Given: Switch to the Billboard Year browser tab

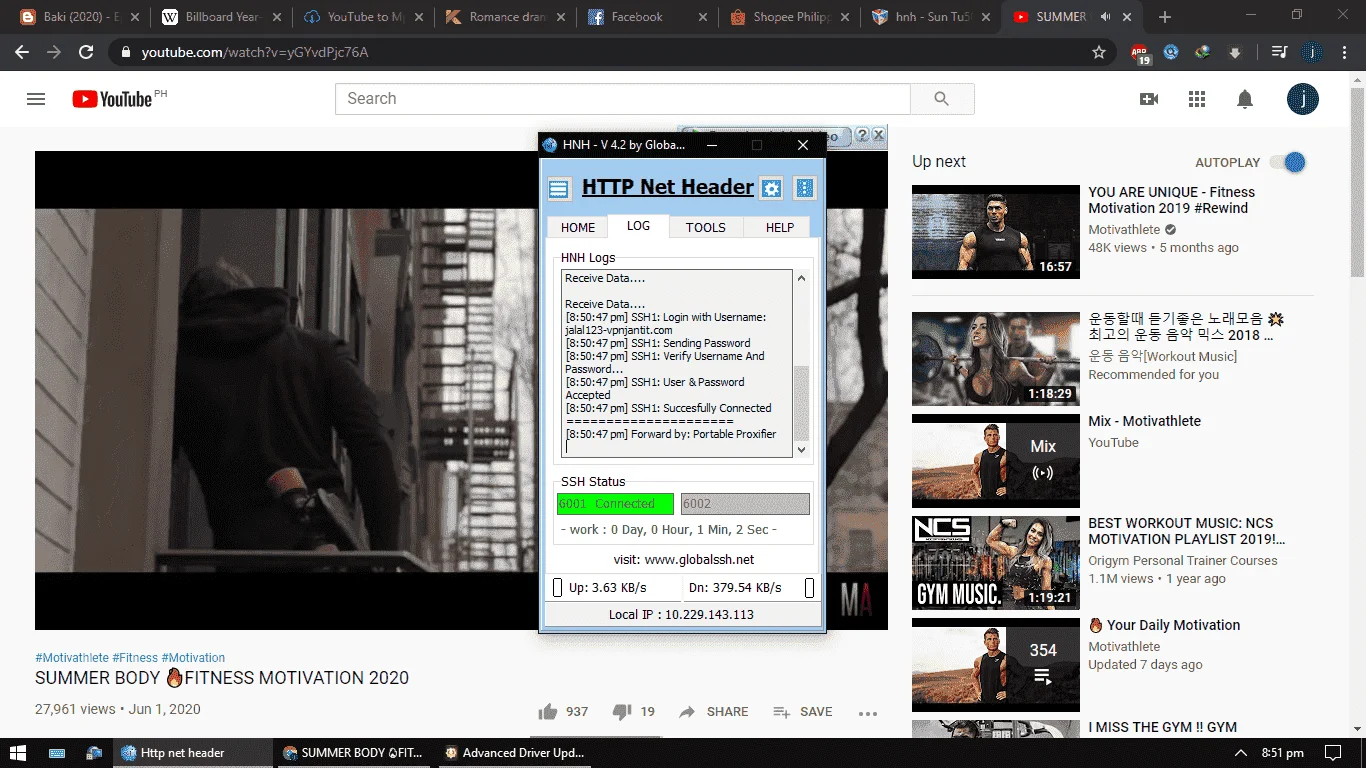Looking at the screenshot, I should [220, 17].
